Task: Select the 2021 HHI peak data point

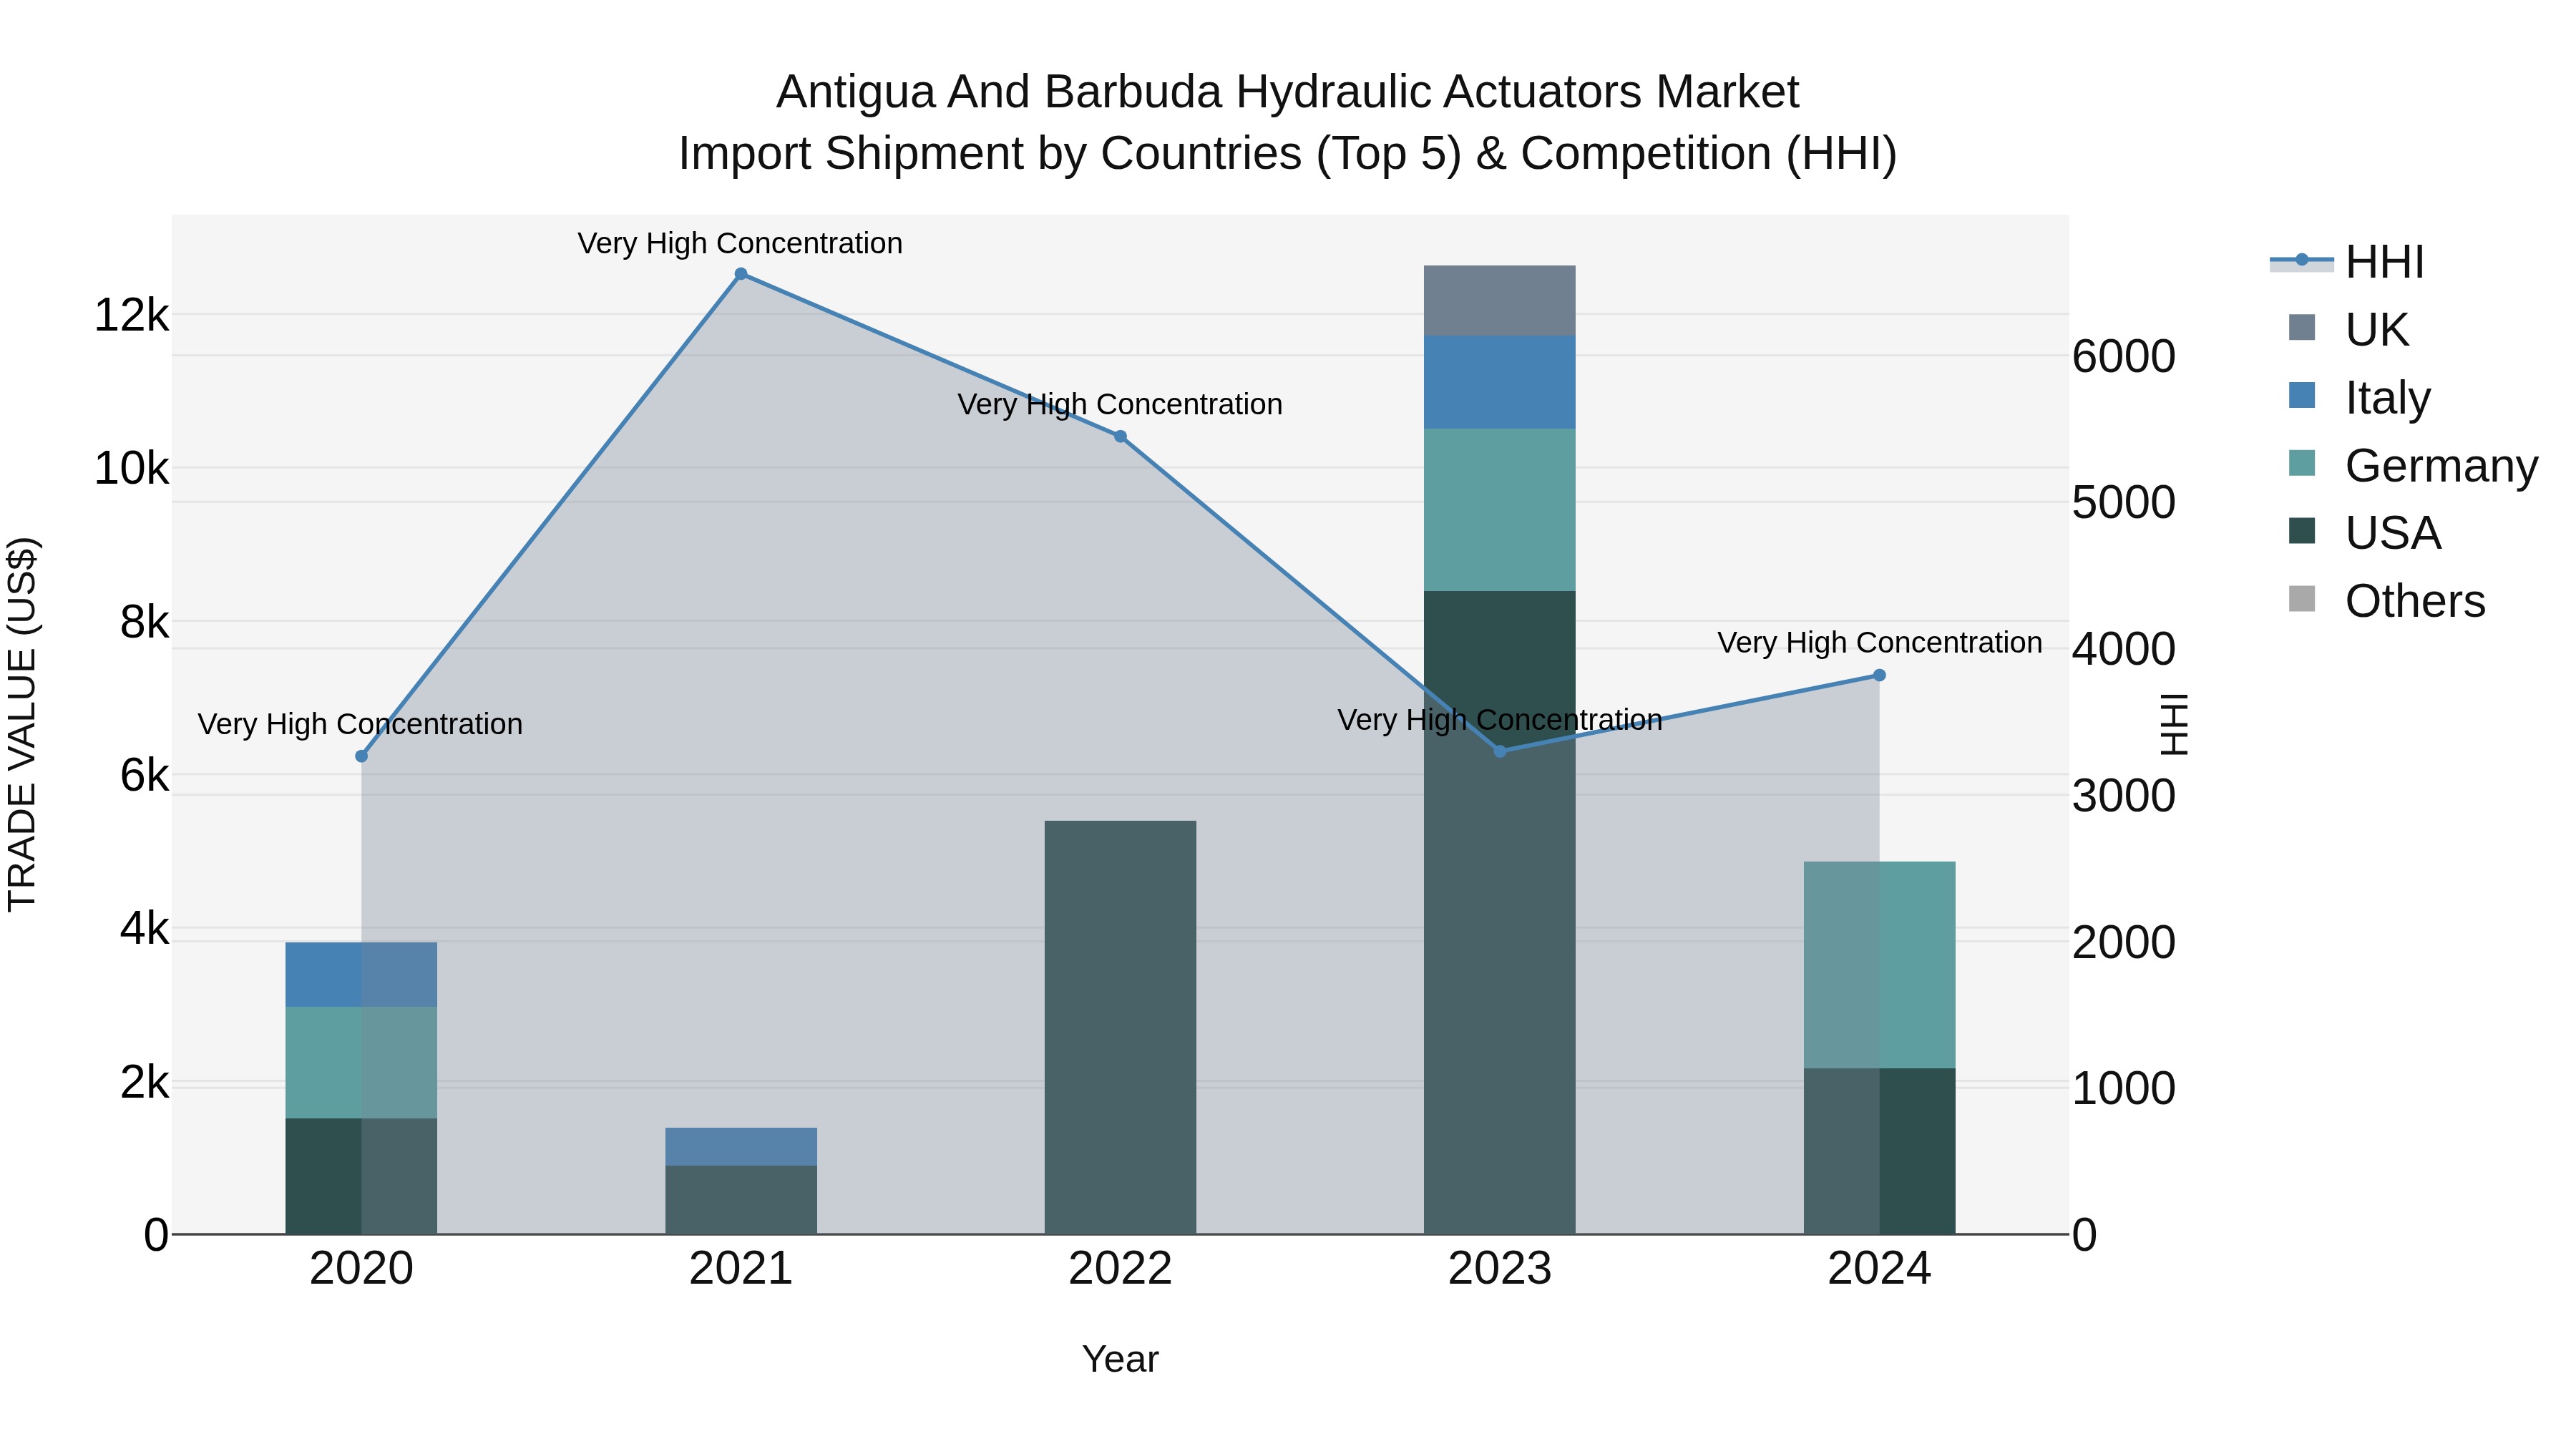Action: point(741,274)
